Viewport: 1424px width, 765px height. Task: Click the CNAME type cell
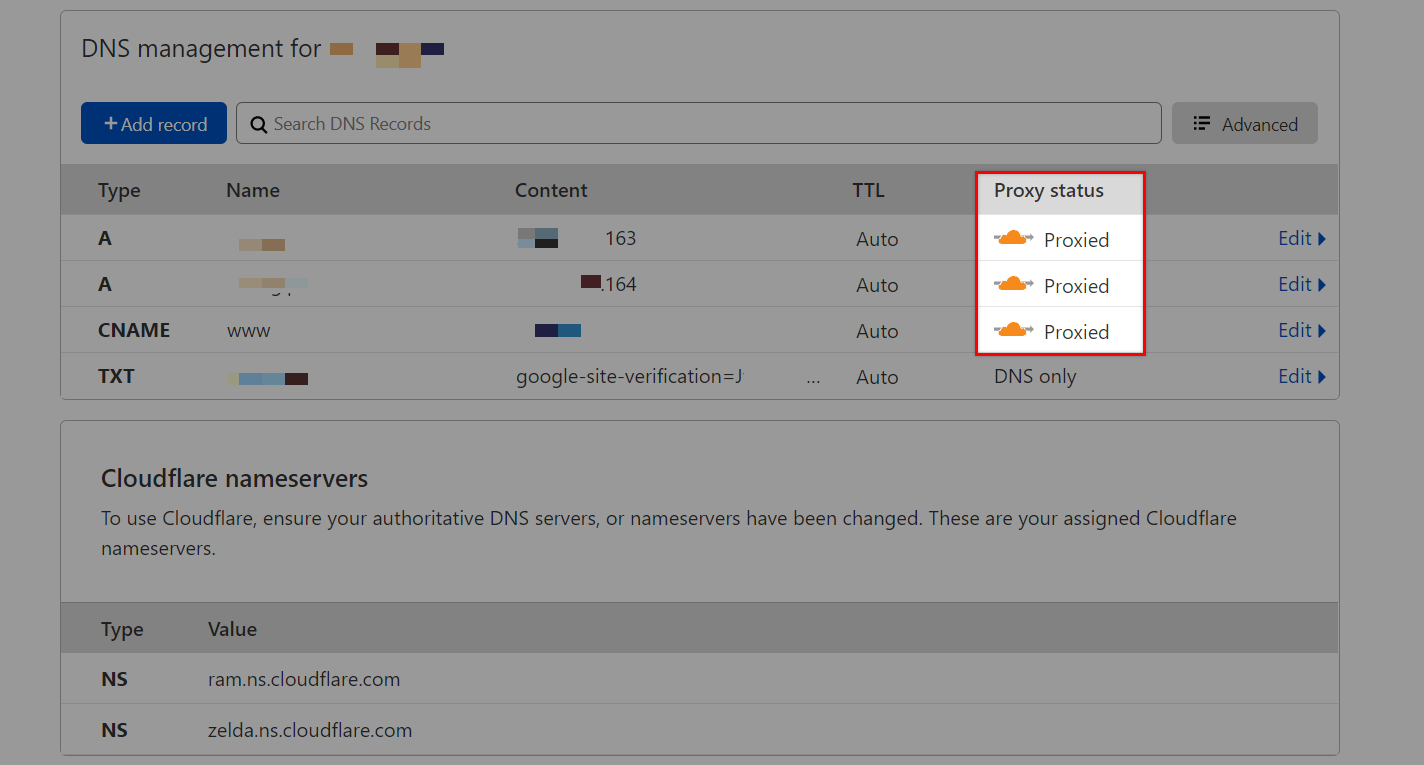click(x=134, y=330)
